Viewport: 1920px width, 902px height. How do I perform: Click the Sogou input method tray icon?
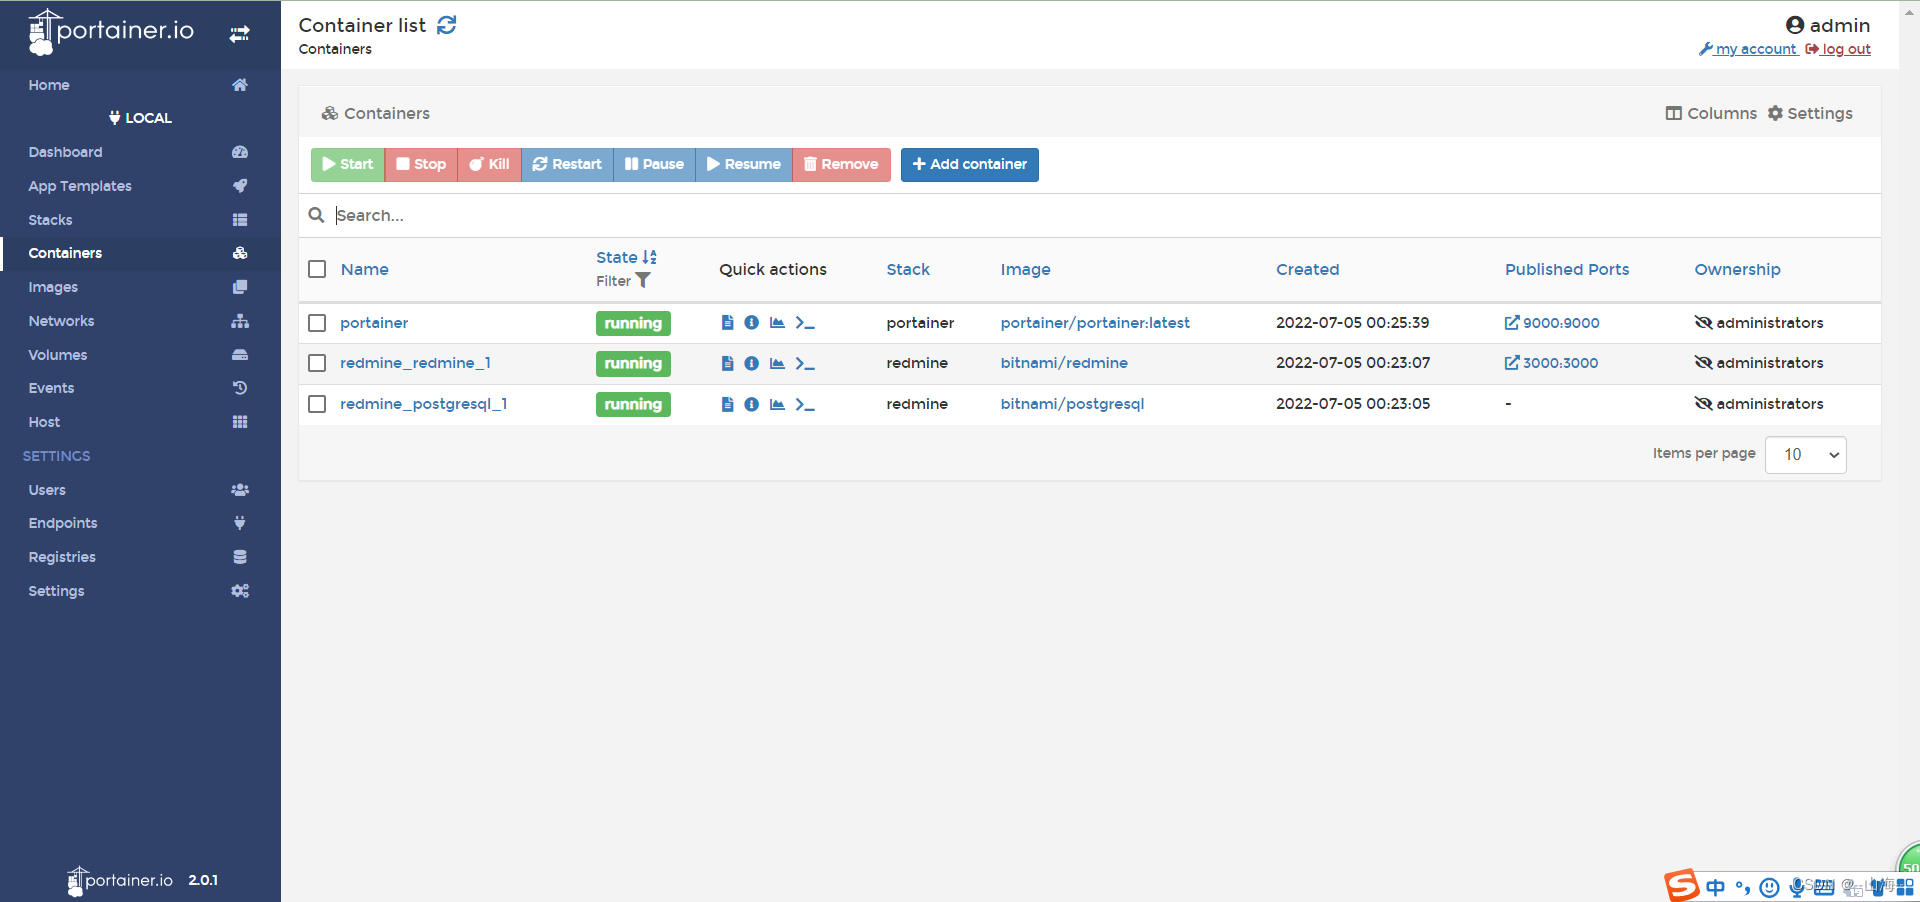[x=1681, y=885]
